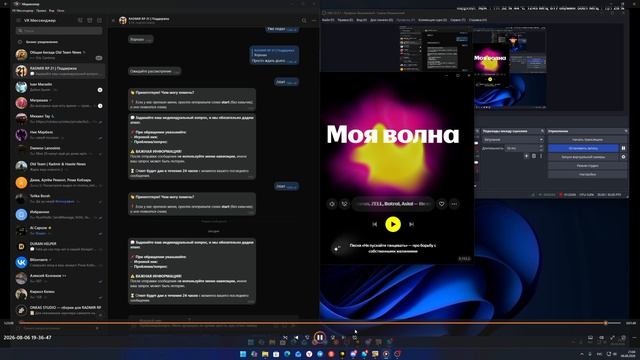This screenshot has height=360, width=640.
Task: Open VK Мессенджер menu in menu bar
Action: [x=23, y=11]
